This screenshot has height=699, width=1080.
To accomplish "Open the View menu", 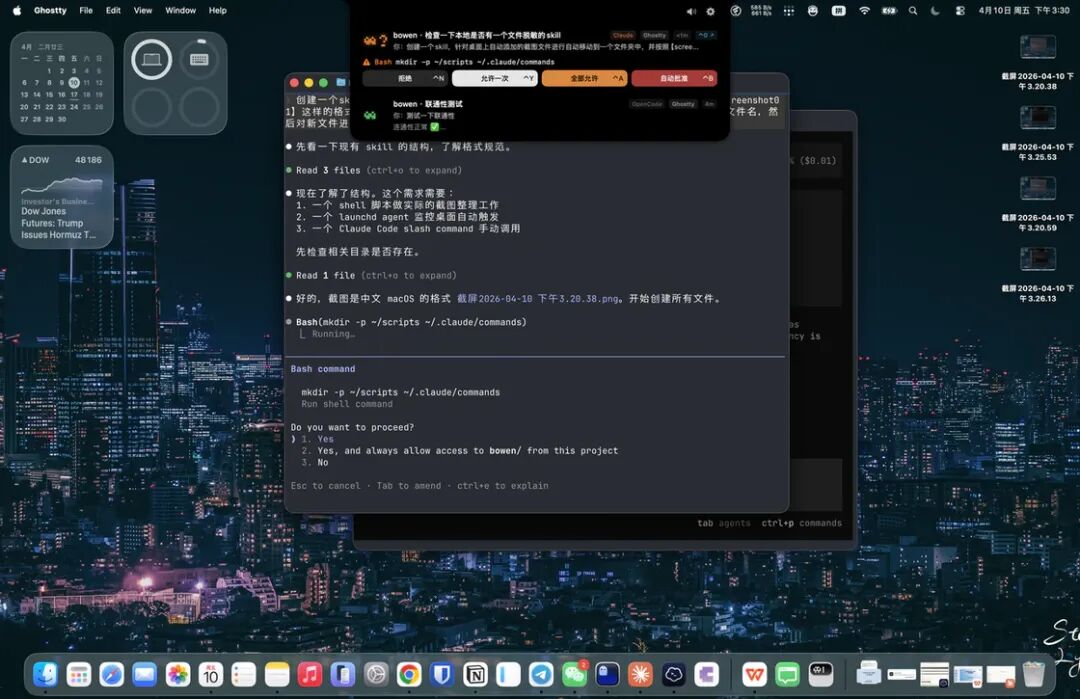I will pos(143,10).
